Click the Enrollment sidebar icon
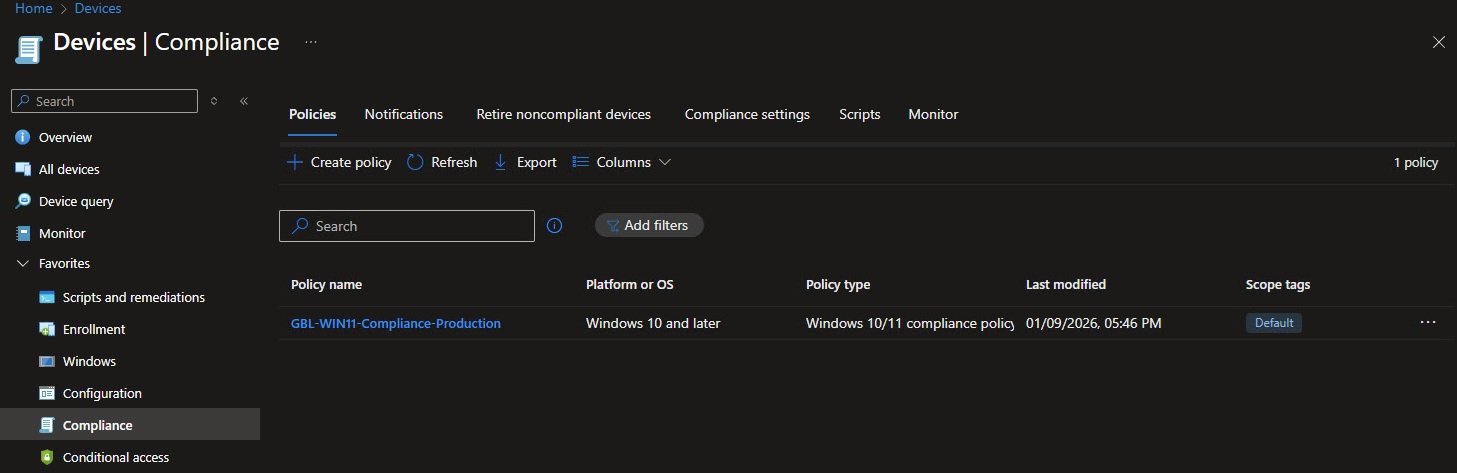 point(46,329)
